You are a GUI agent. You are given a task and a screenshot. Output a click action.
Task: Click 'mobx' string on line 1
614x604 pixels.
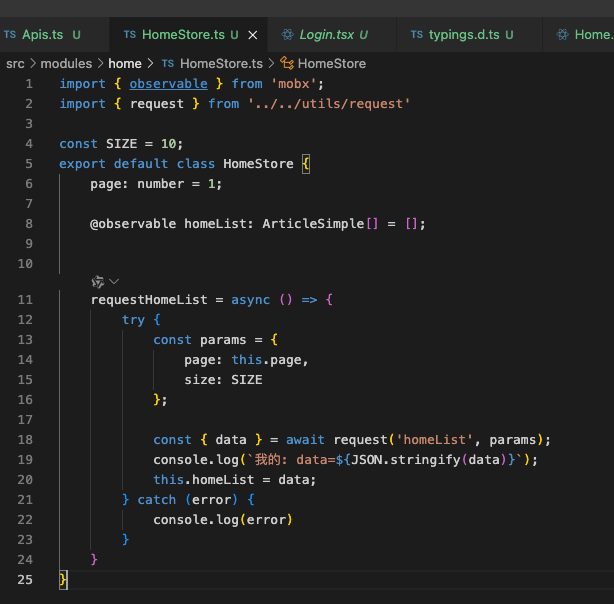[x=294, y=84]
